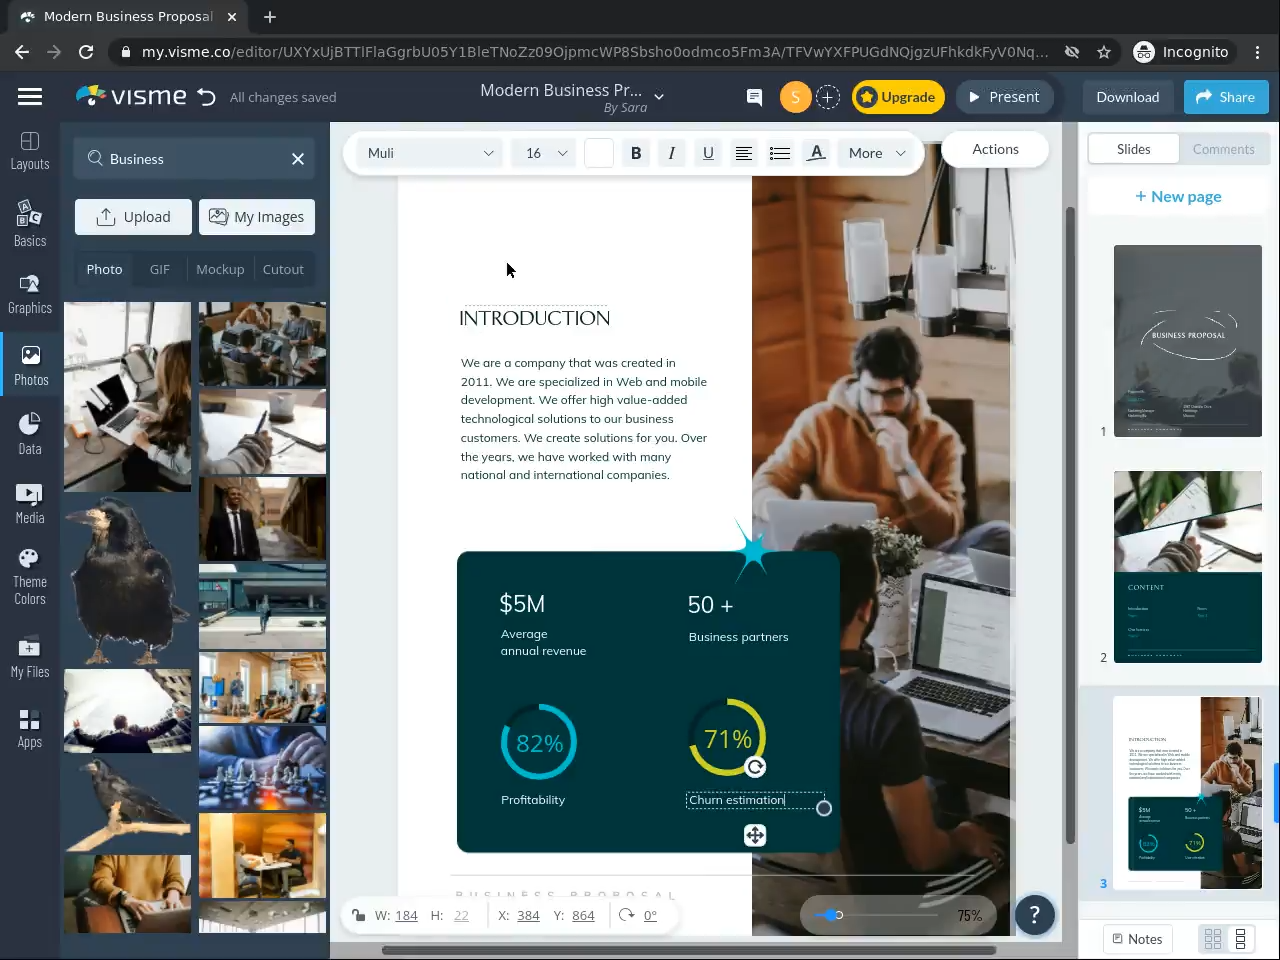Open the Visme hamburger menu
The height and width of the screenshot is (960, 1280).
pos(30,97)
